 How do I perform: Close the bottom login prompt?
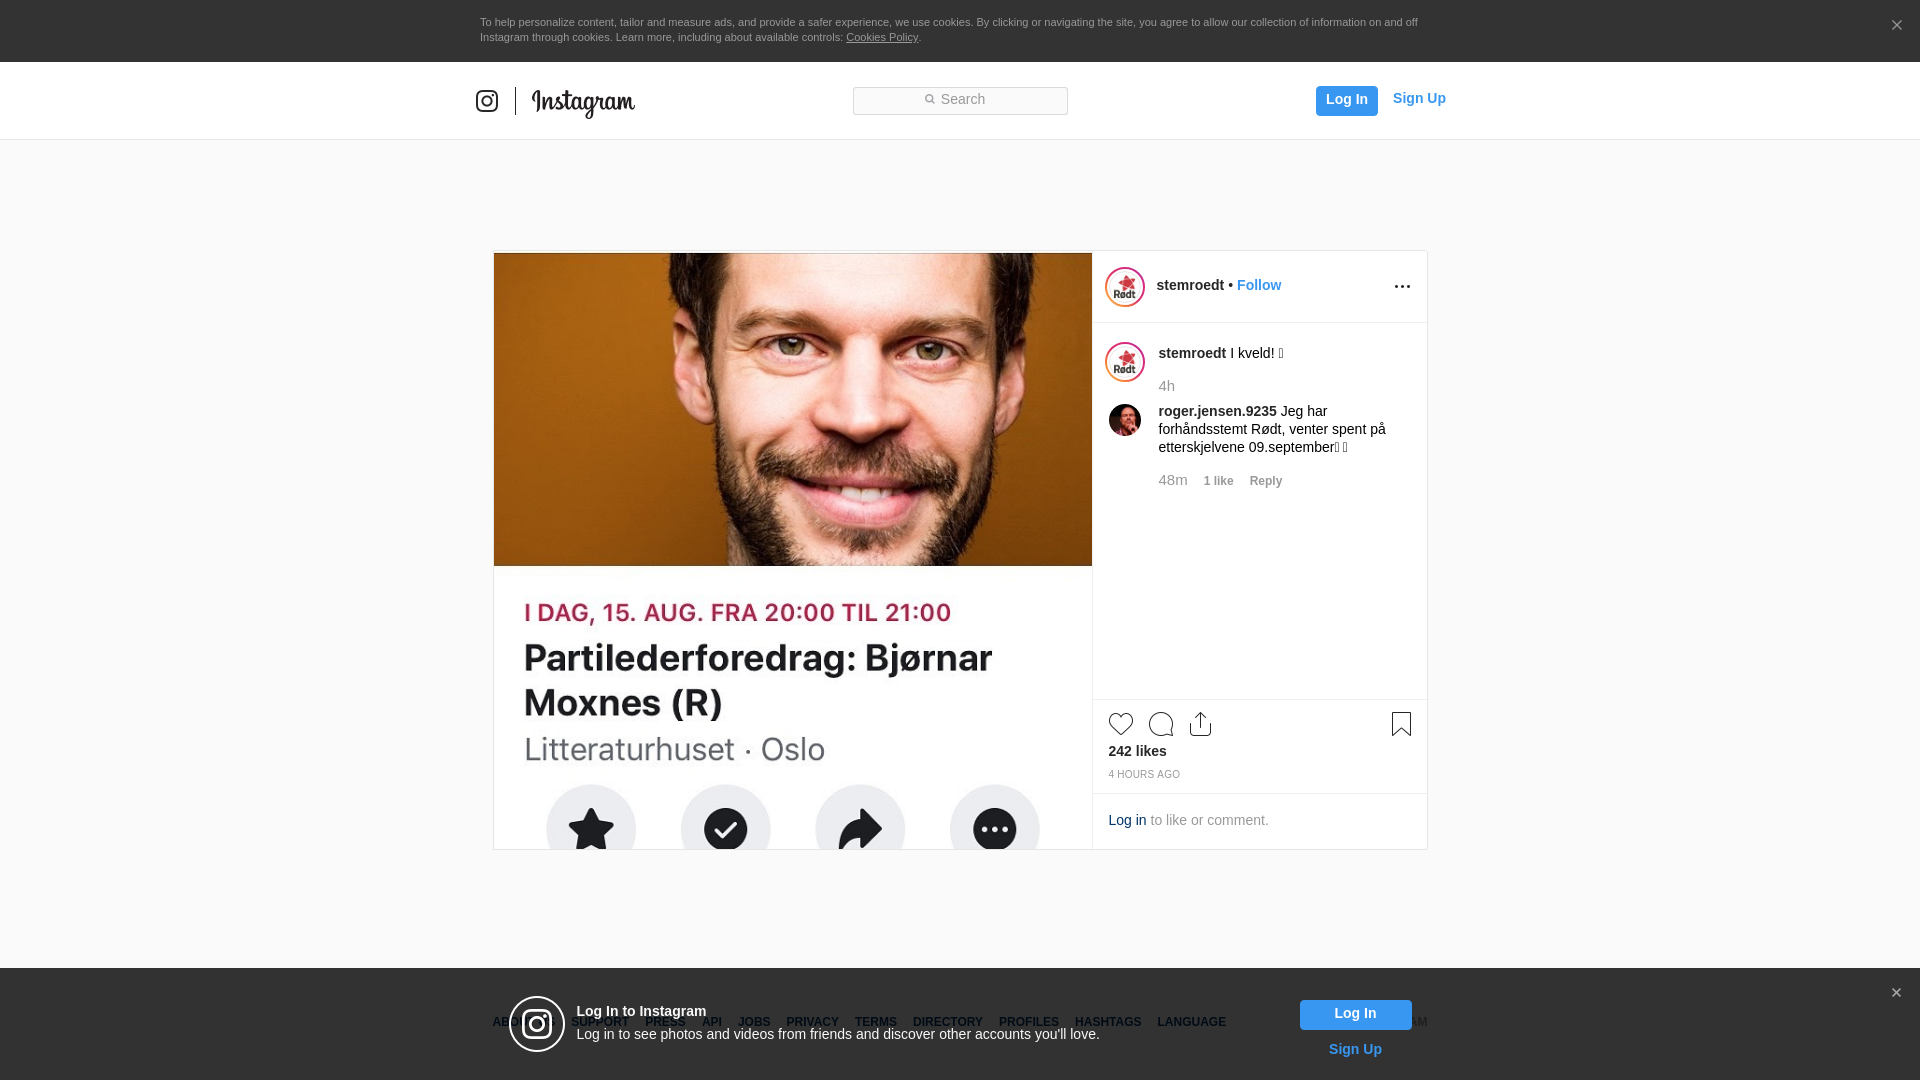click(x=1896, y=993)
